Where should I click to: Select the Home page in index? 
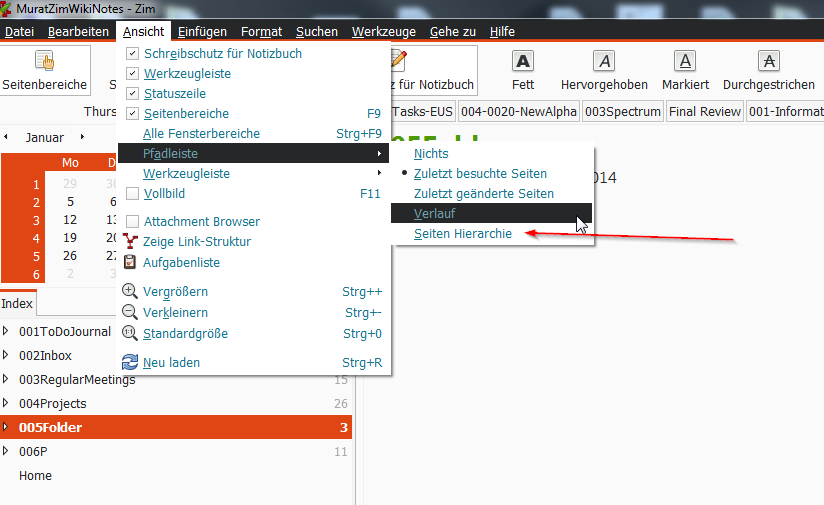tap(35, 475)
